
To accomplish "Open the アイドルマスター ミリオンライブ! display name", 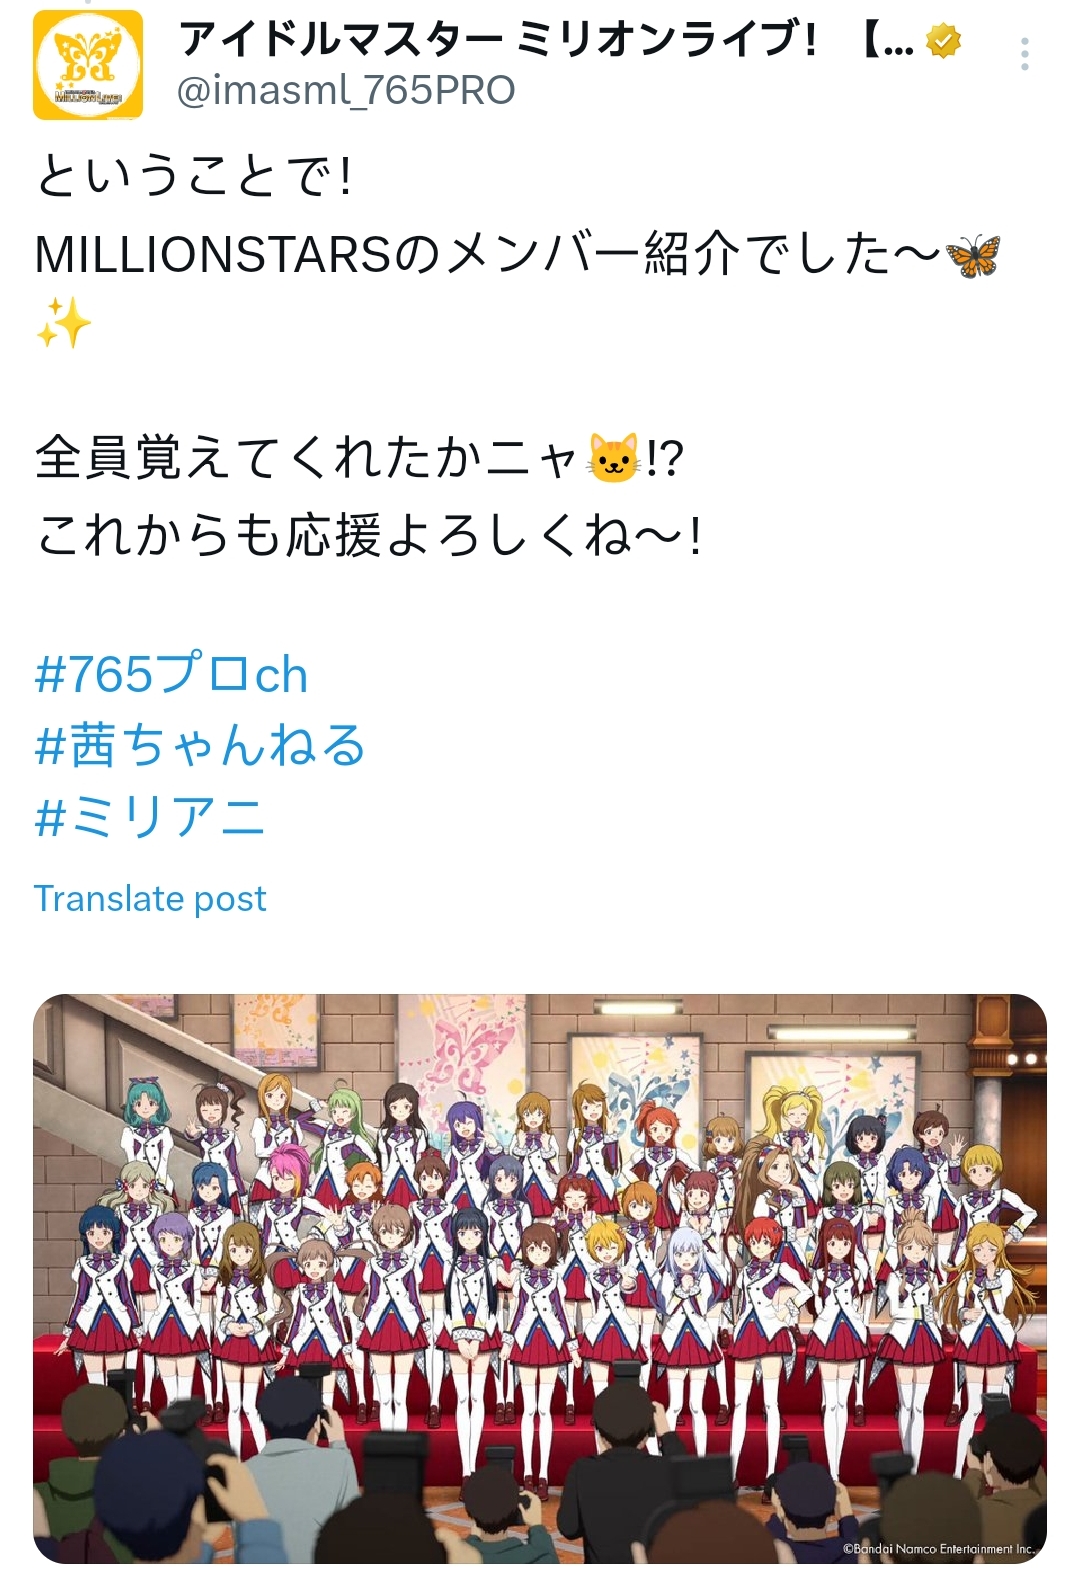I will tap(547, 40).
